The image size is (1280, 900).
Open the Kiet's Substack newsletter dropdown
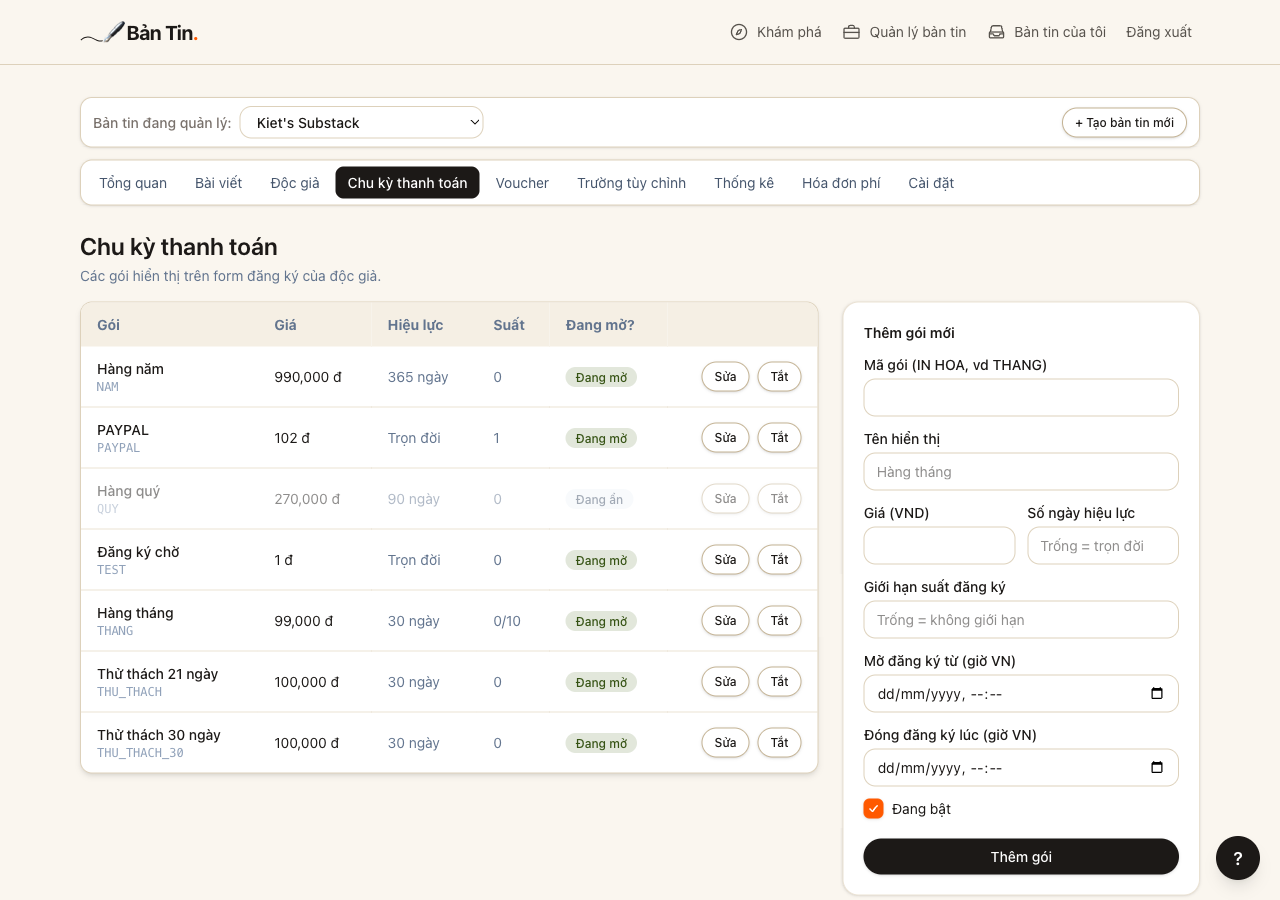point(362,122)
